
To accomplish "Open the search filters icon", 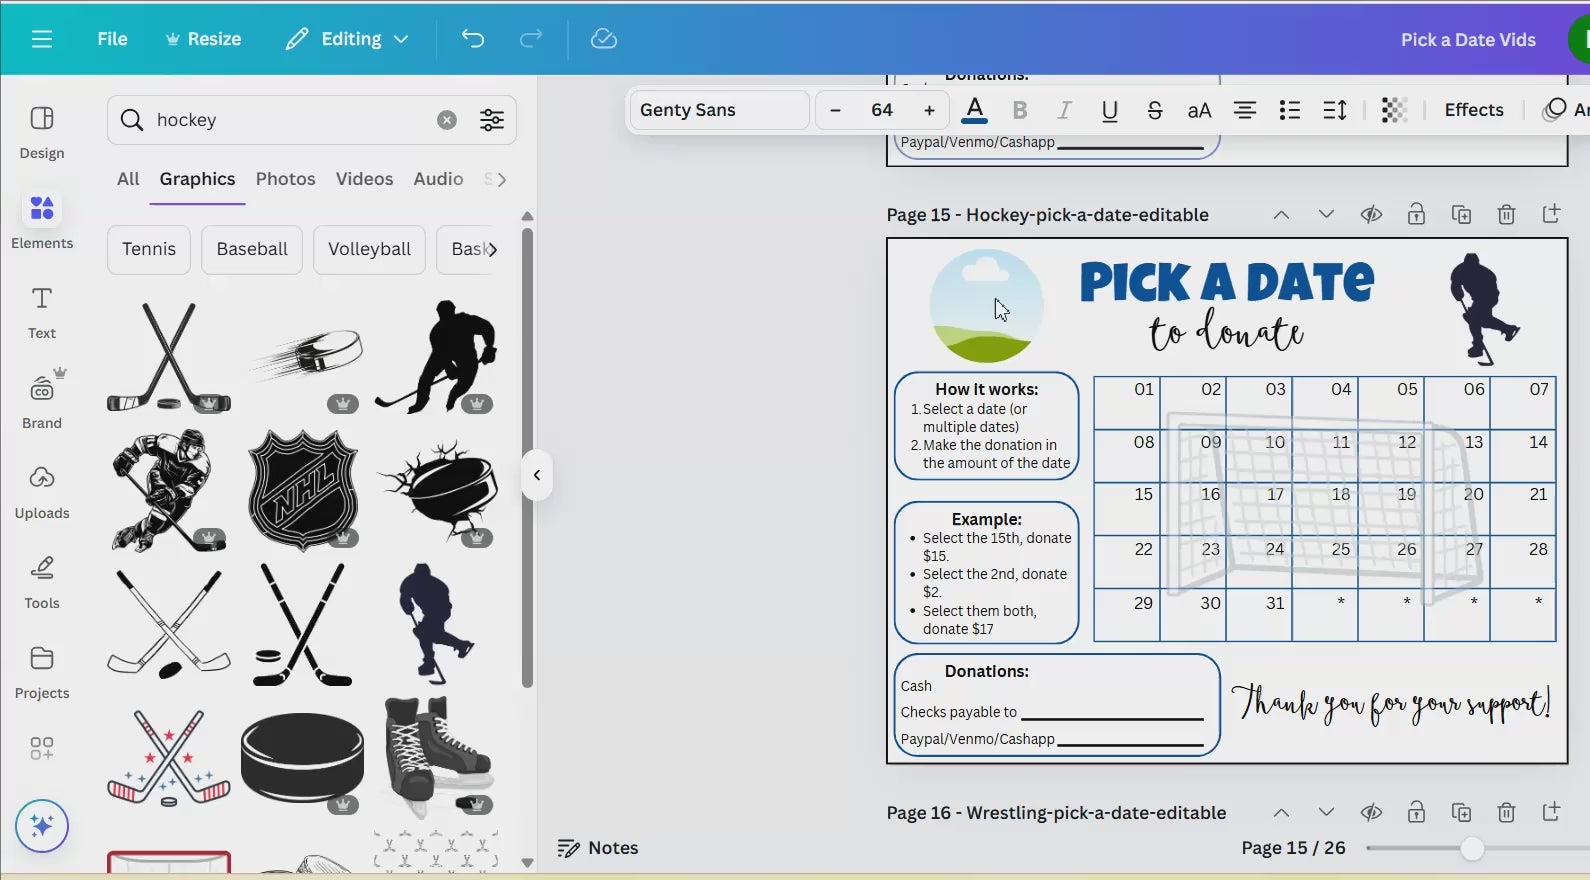I will pos(491,120).
